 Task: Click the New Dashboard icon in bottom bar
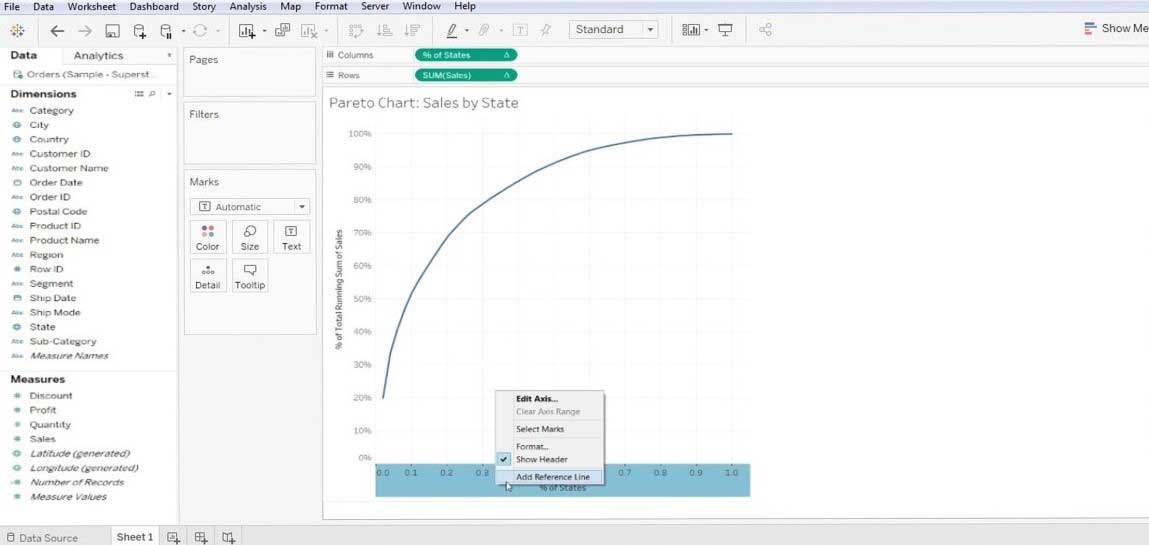pyautogui.click(x=201, y=538)
